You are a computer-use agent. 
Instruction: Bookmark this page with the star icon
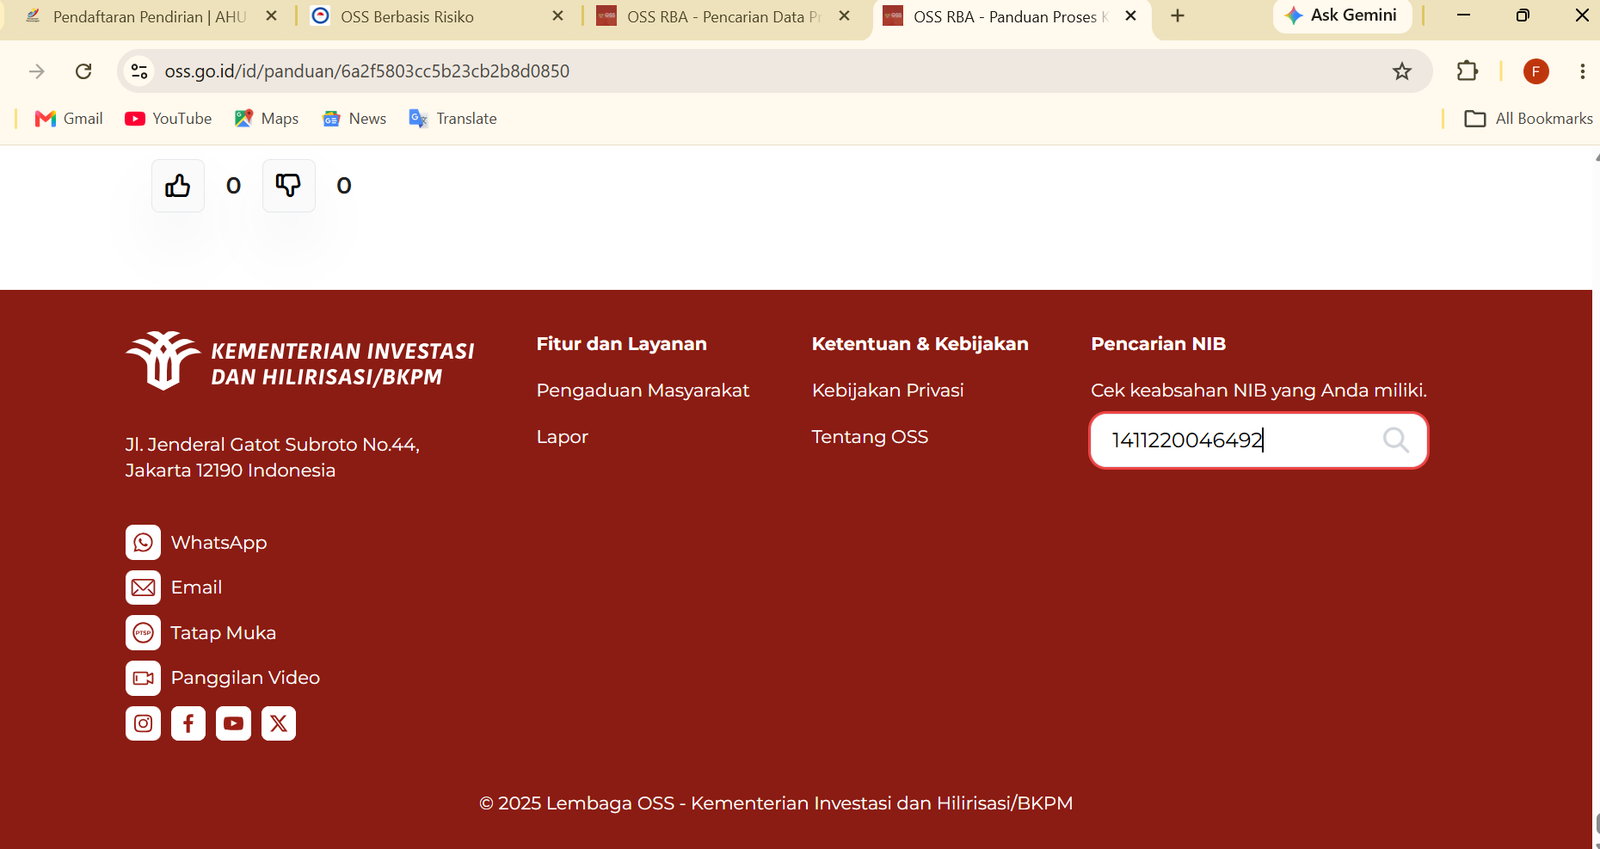1402,71
